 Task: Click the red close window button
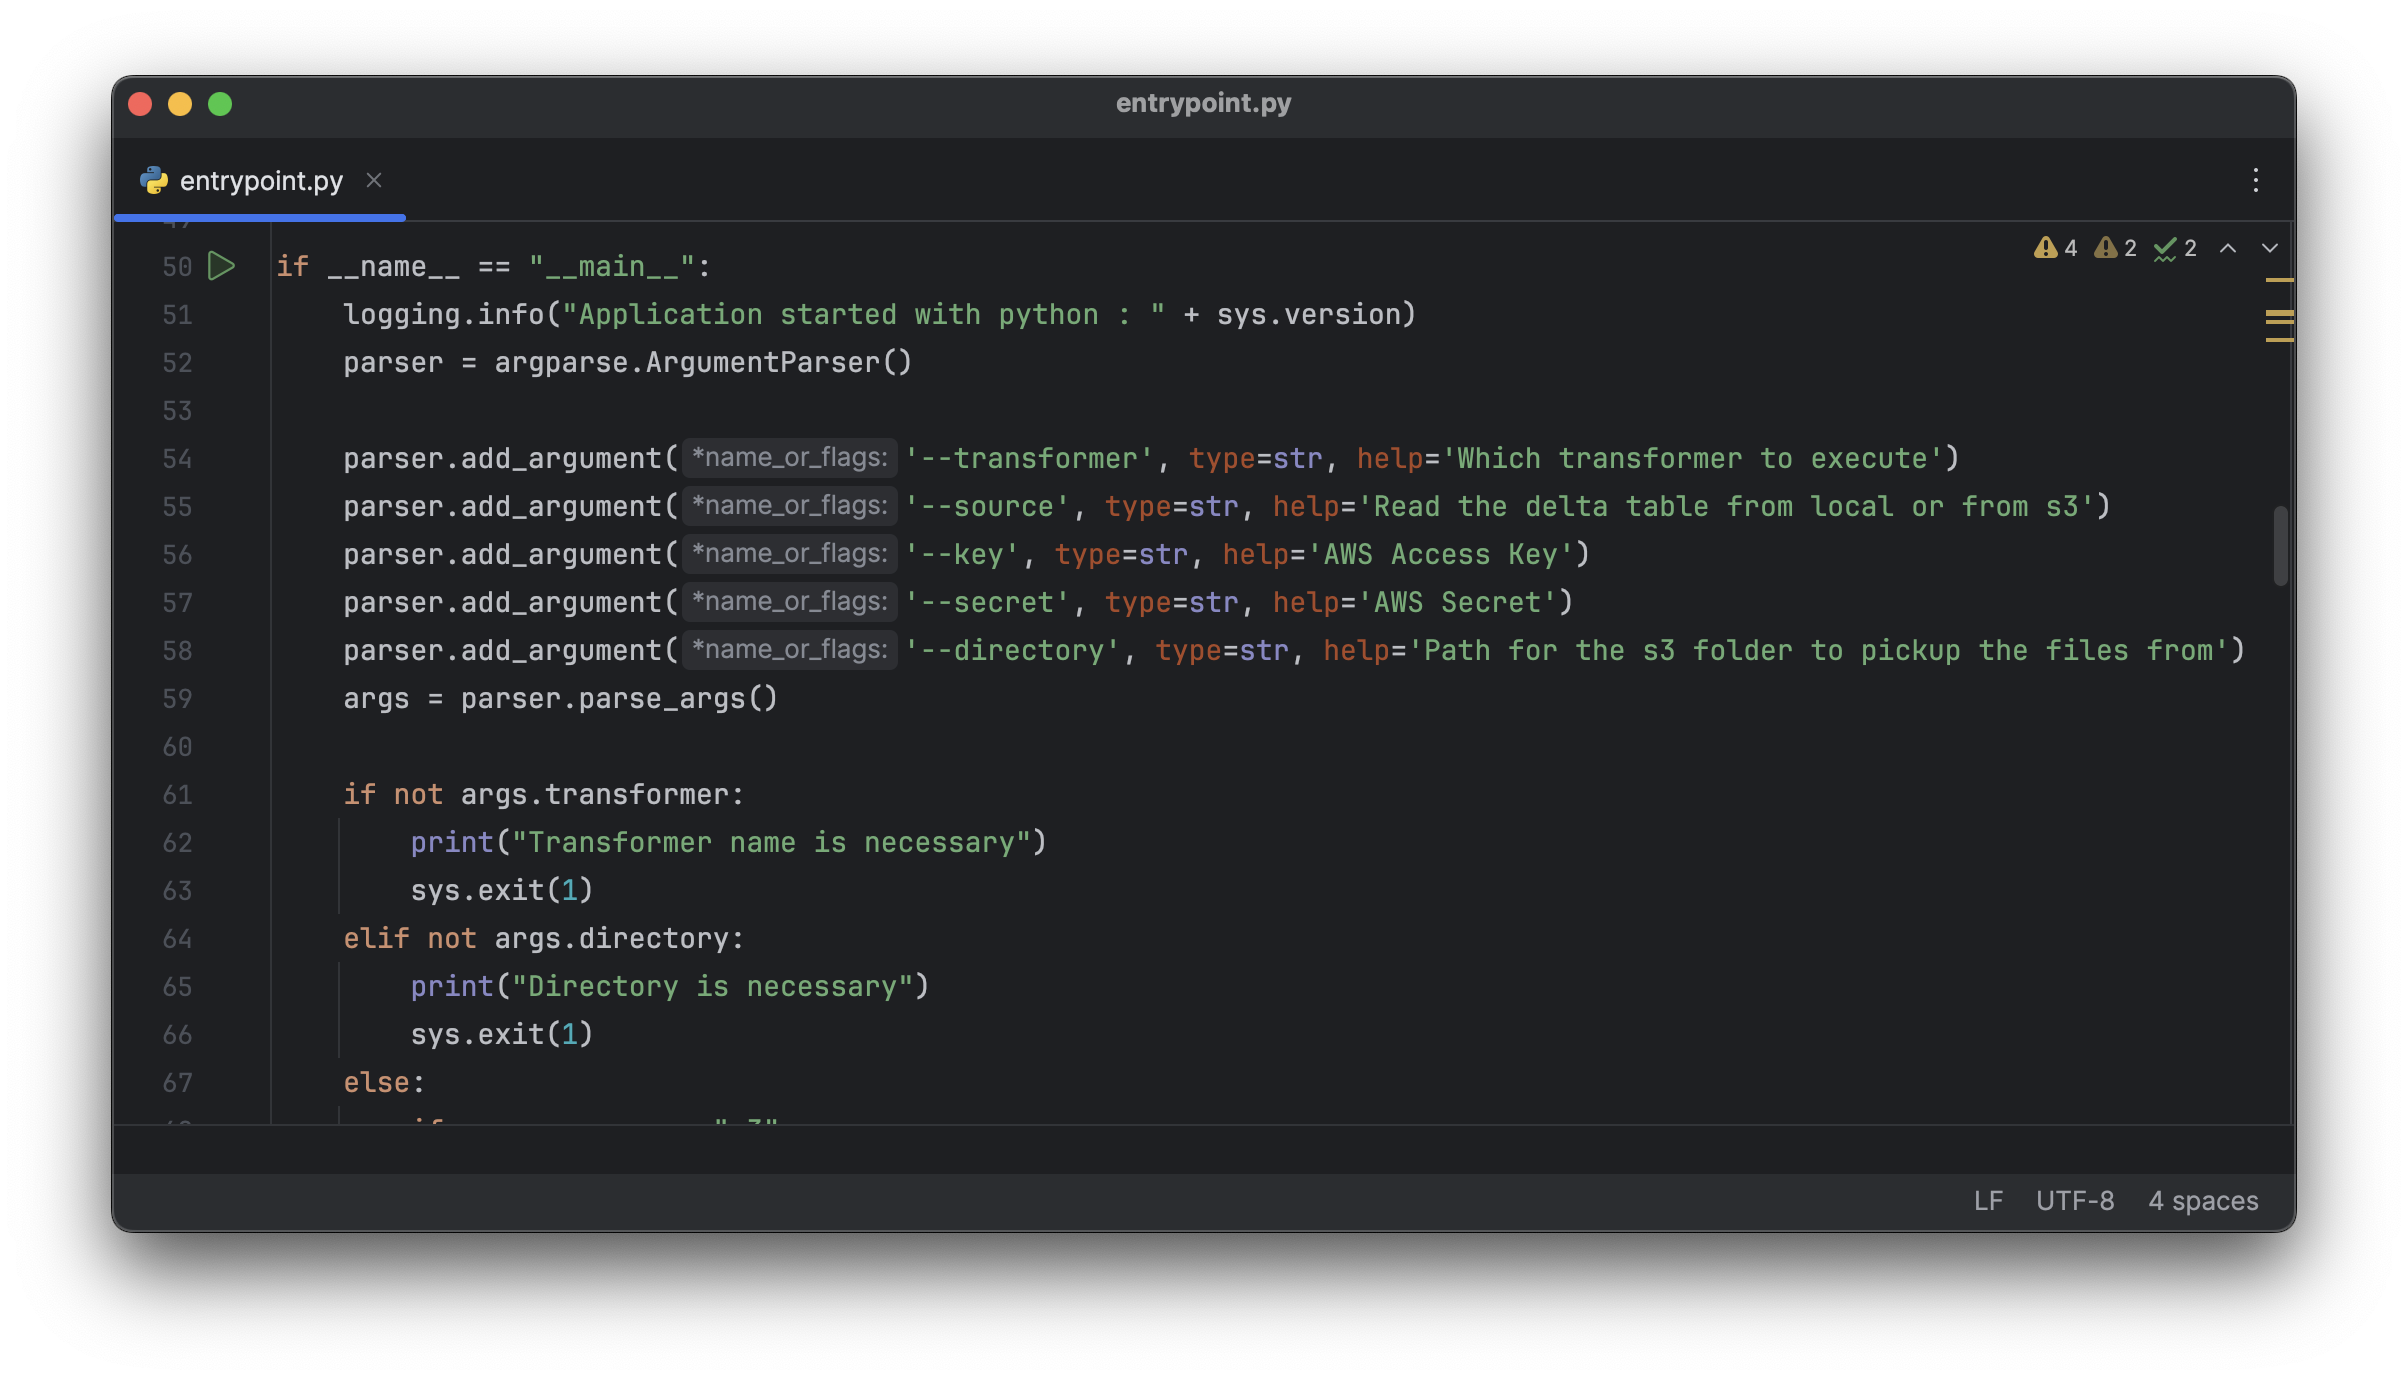[140, 104]
